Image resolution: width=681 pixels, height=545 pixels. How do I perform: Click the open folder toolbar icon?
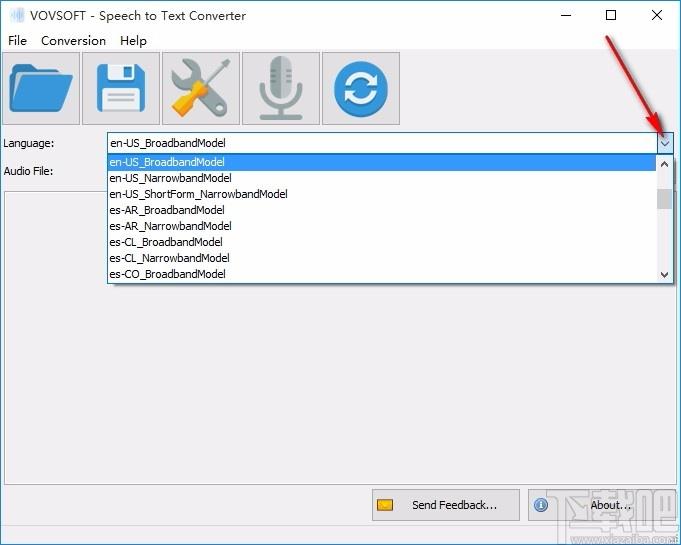tap(41, 89)
